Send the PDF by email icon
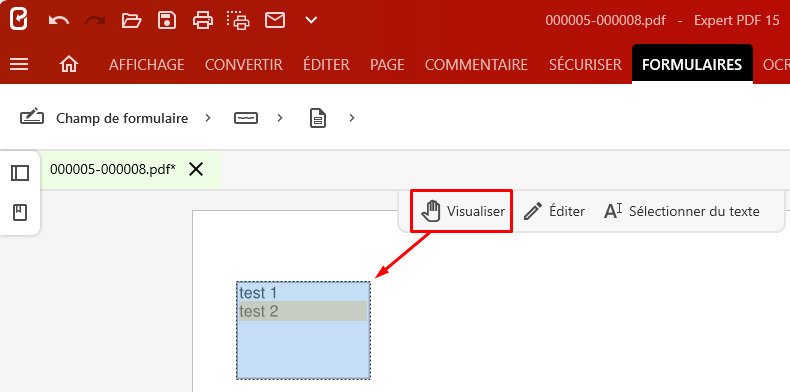Image resolution: width=790 pixels, height=392 pixels. tap(275, 21)
